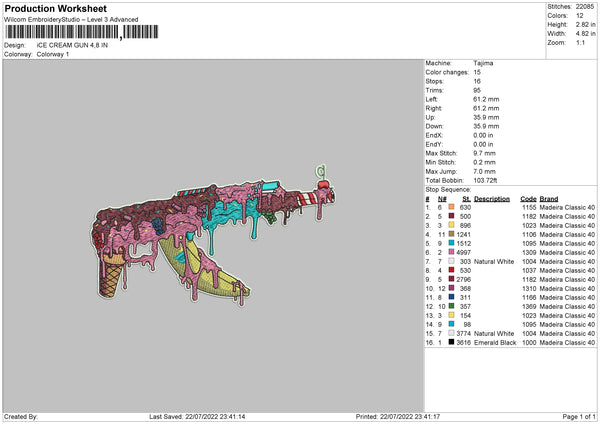Pick the cyan swatch in stop row 5
Viewport: 600px width, 424px height.
[451, 243]
